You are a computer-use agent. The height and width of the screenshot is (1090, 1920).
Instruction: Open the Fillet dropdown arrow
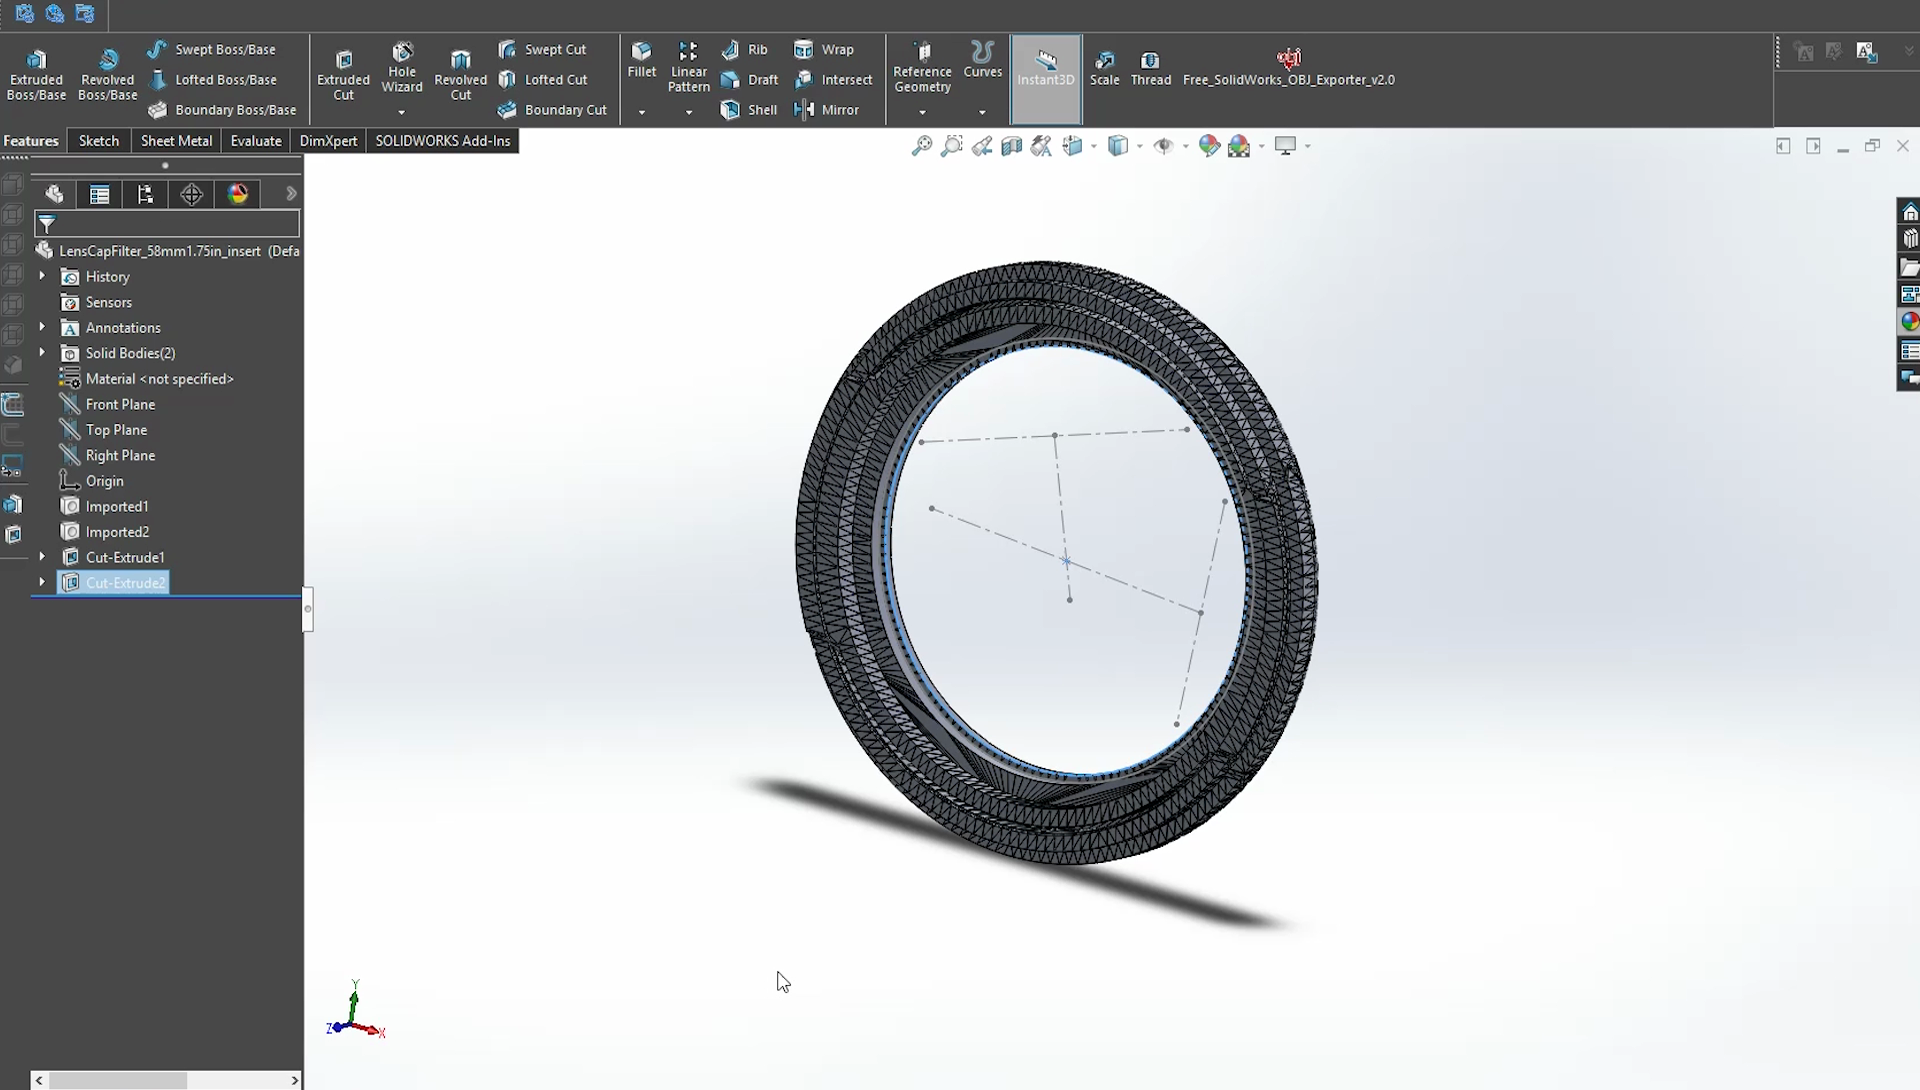coord(641,112)
